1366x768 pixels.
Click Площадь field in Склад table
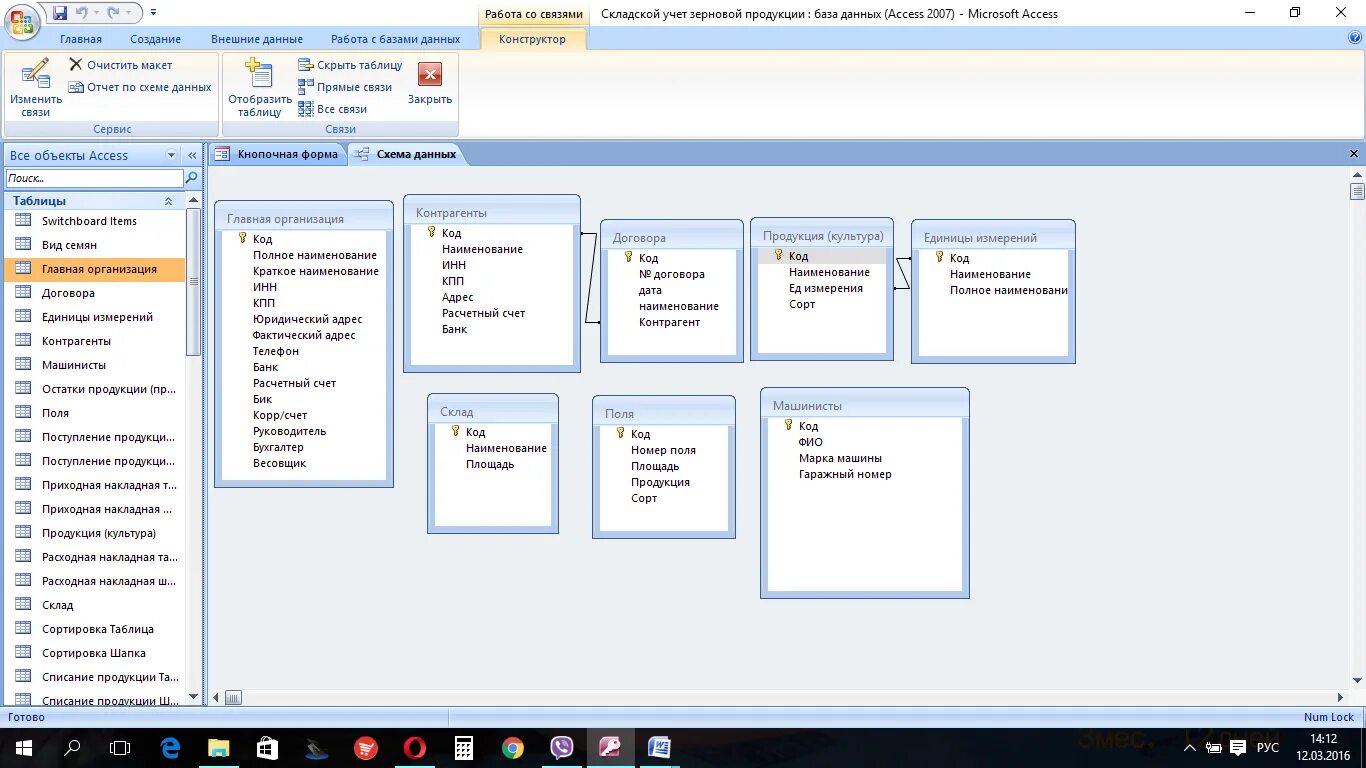pyautogui.click(x=490, y=464)
